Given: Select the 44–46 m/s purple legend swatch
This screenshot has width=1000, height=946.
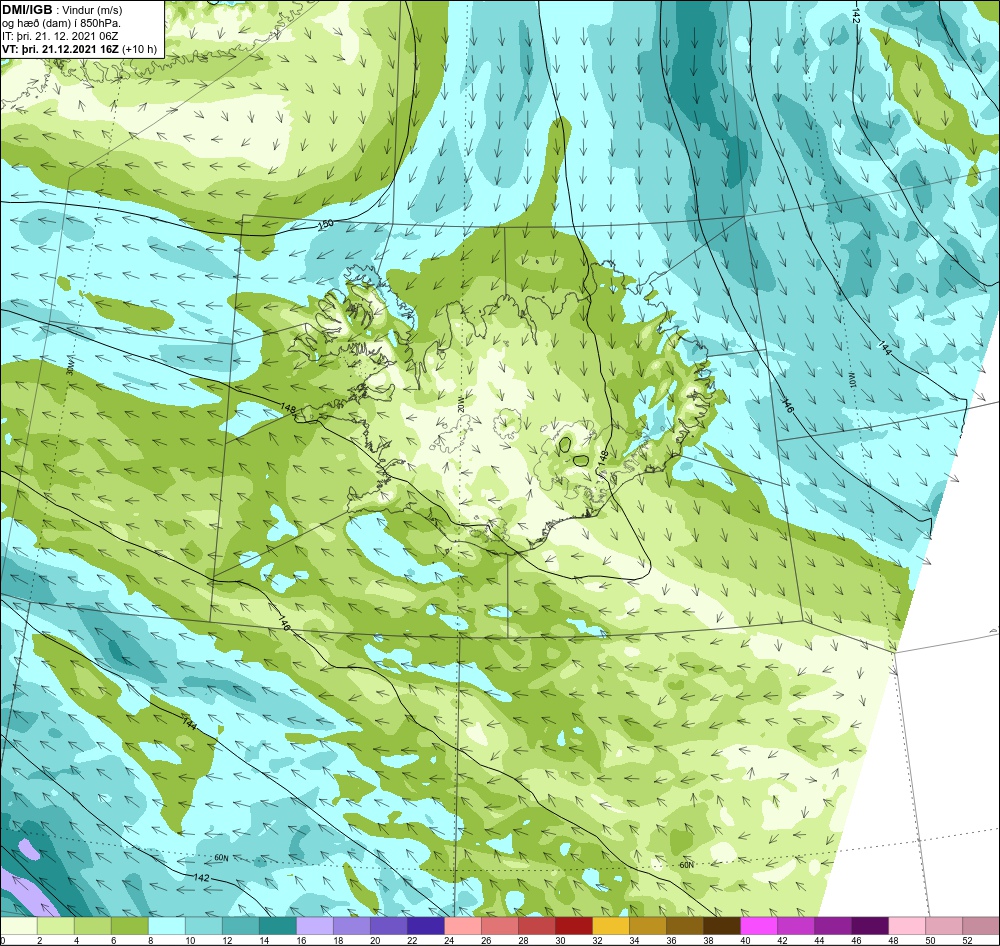Looking at the screenshot, I should click(833, 926).
